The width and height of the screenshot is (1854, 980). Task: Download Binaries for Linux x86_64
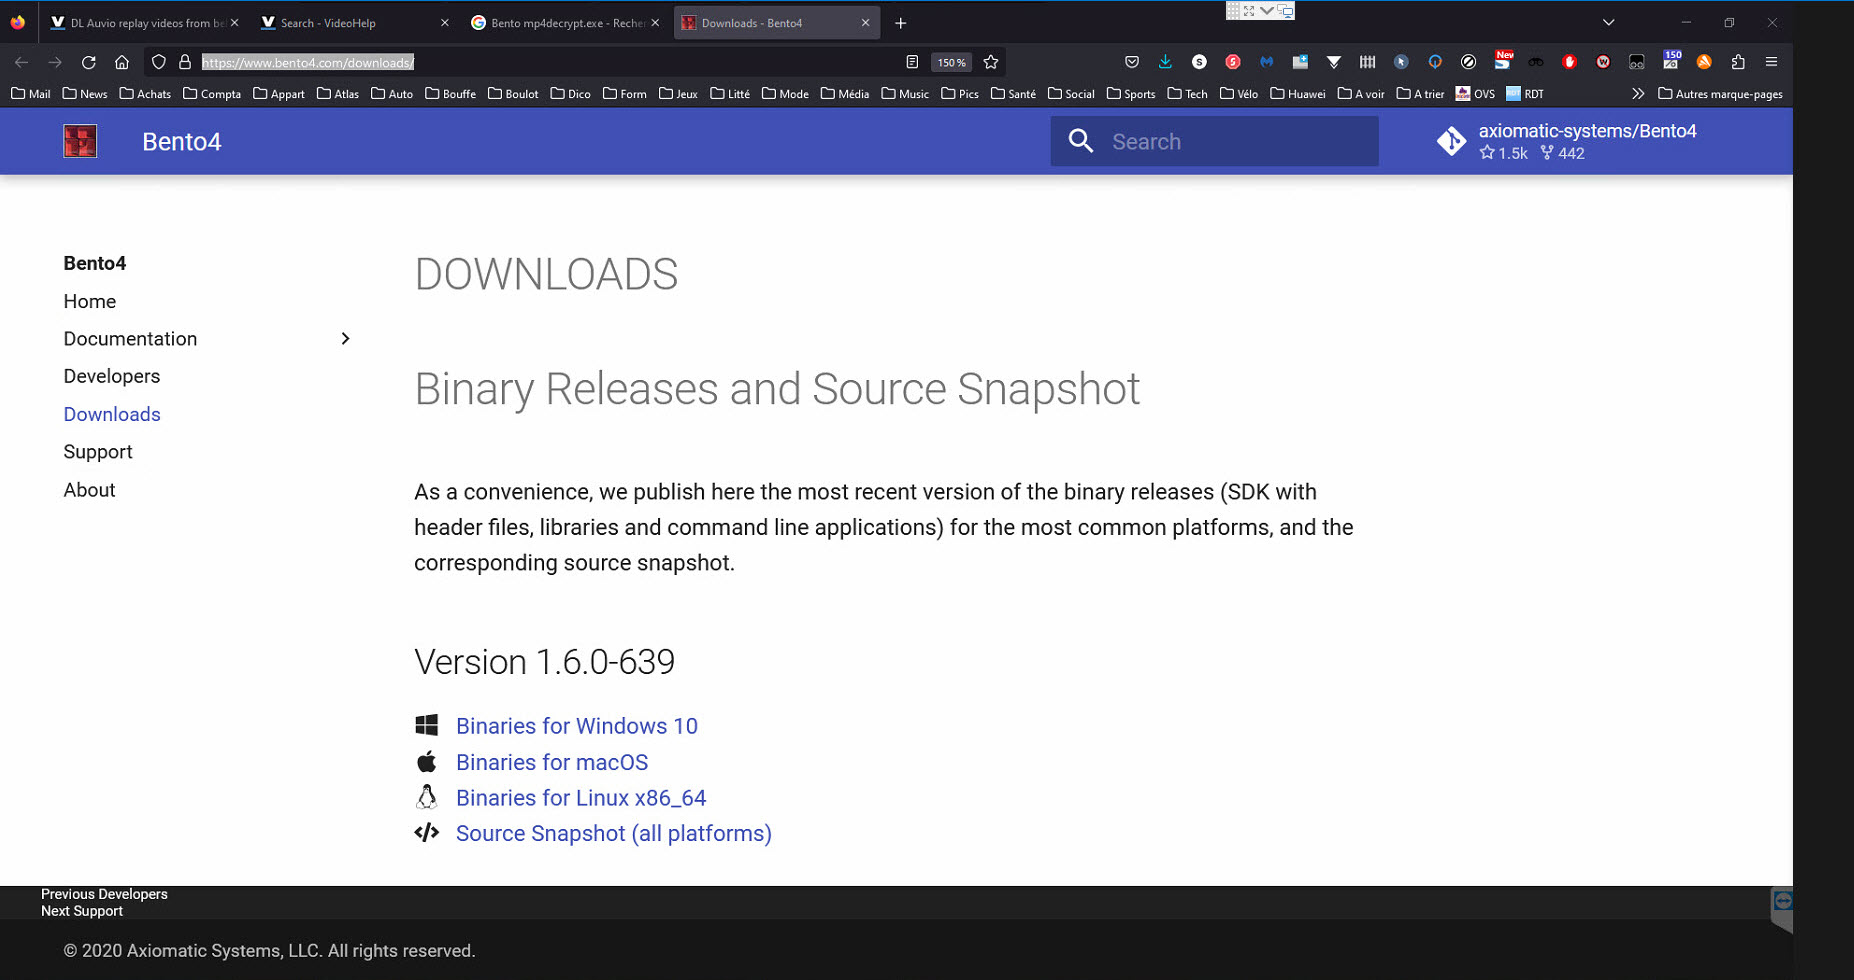tap(581, 798)
